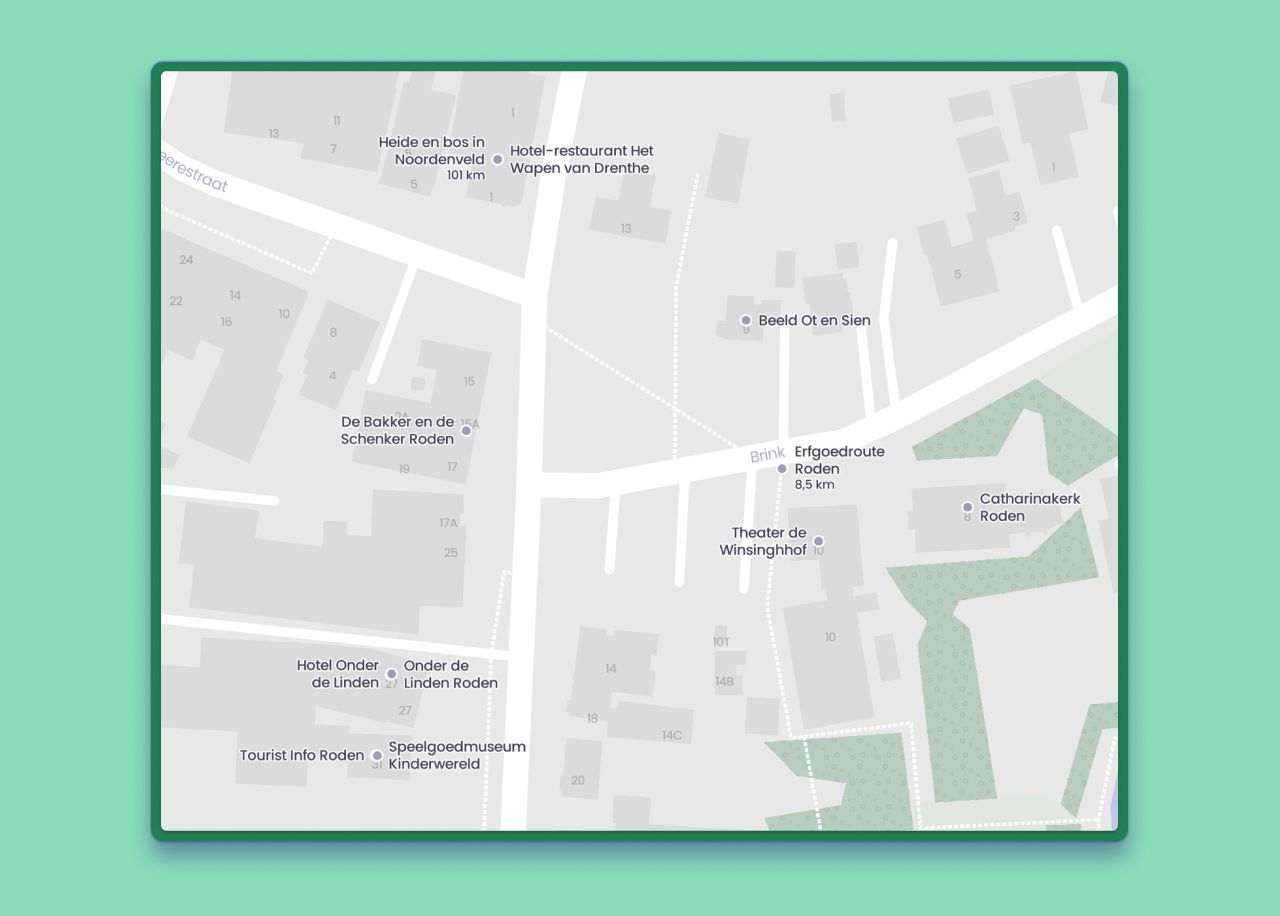Click the marker dot between the Onder de Linden labels
This screenshot has height=916, width=1280.
point(391,674)
